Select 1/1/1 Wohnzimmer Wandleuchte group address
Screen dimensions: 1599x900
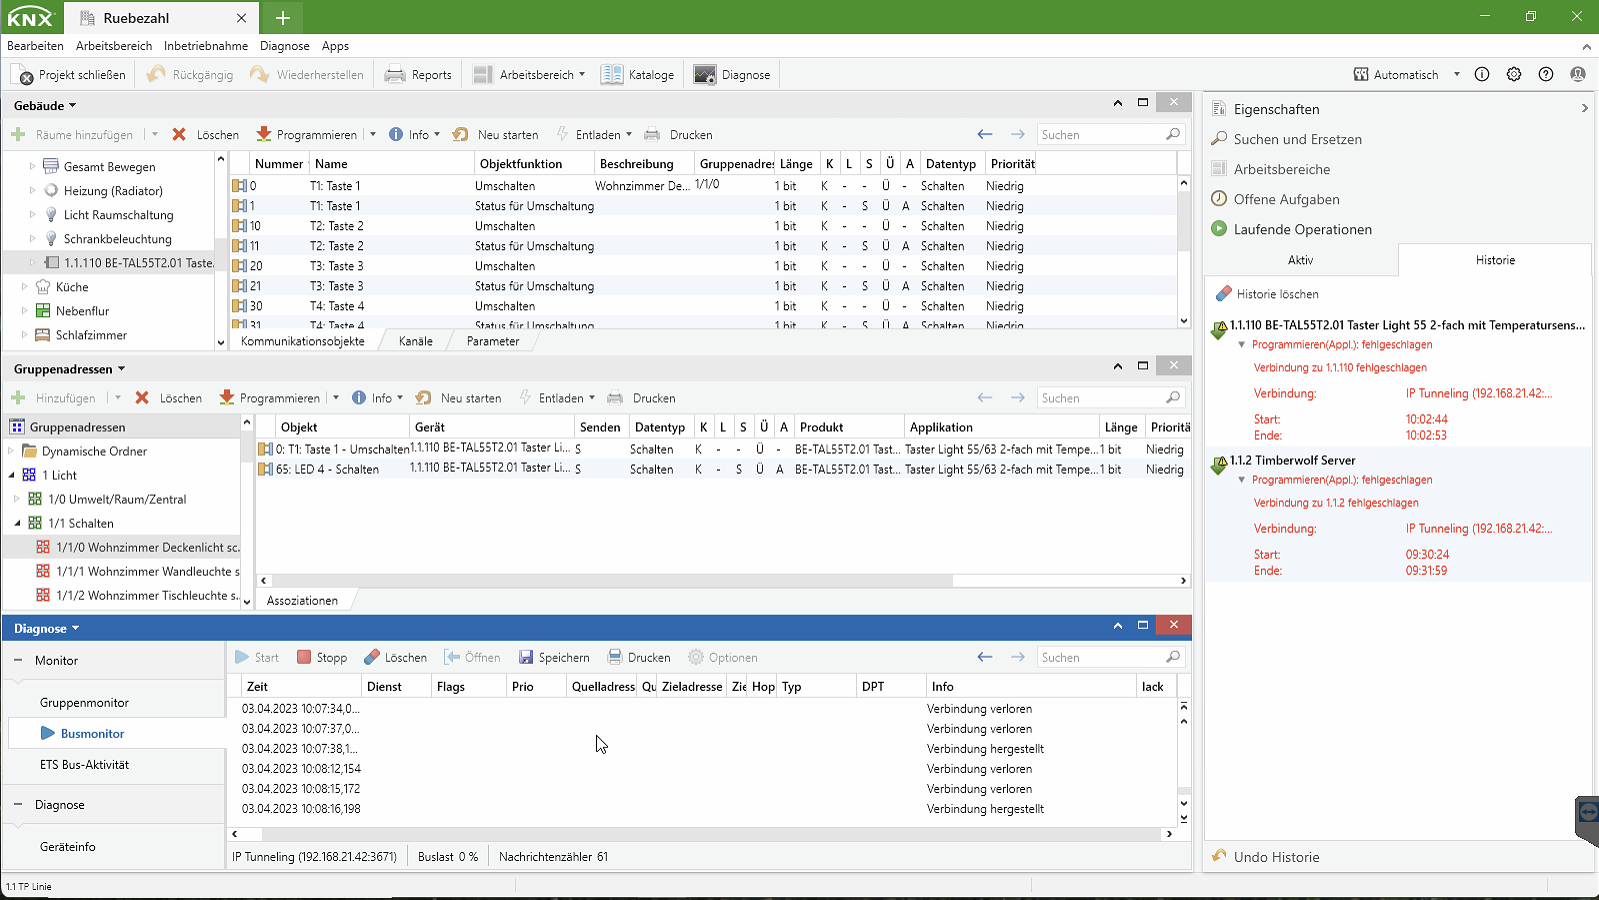coord(138,571)
